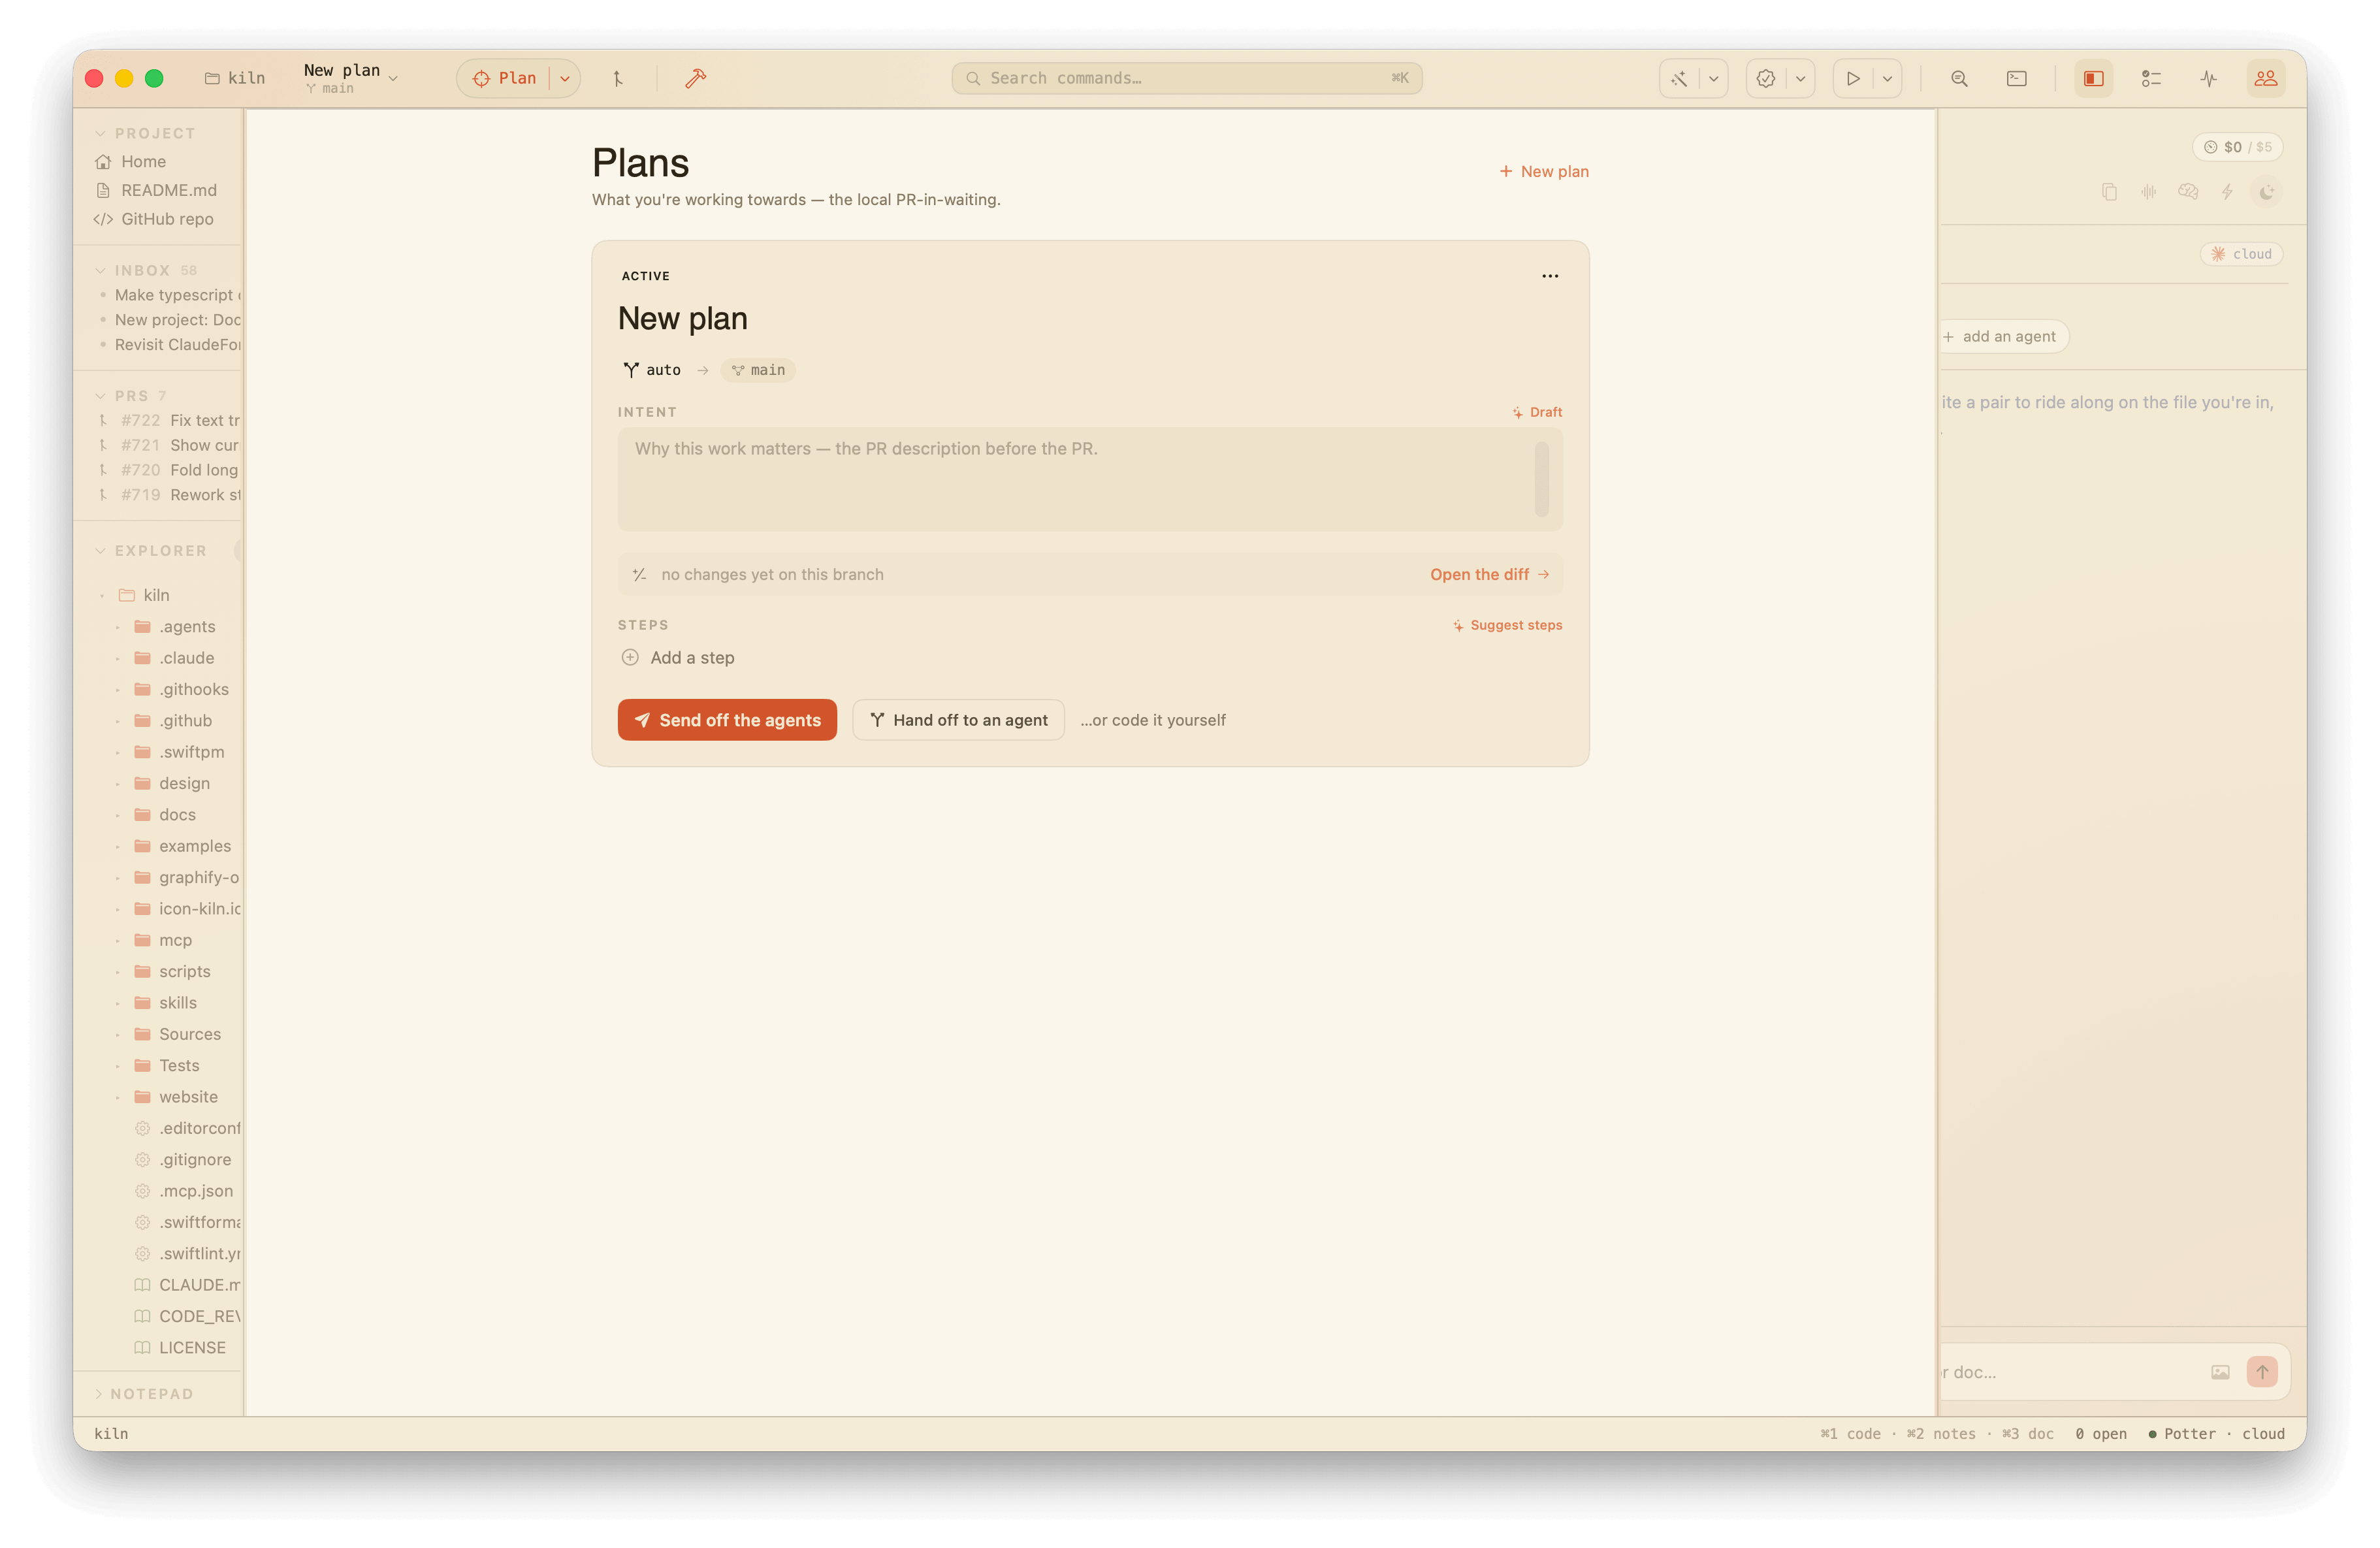2380x1548 pixels.
Task: Collapse the INBOX section
Action: (x=100, y=270)
